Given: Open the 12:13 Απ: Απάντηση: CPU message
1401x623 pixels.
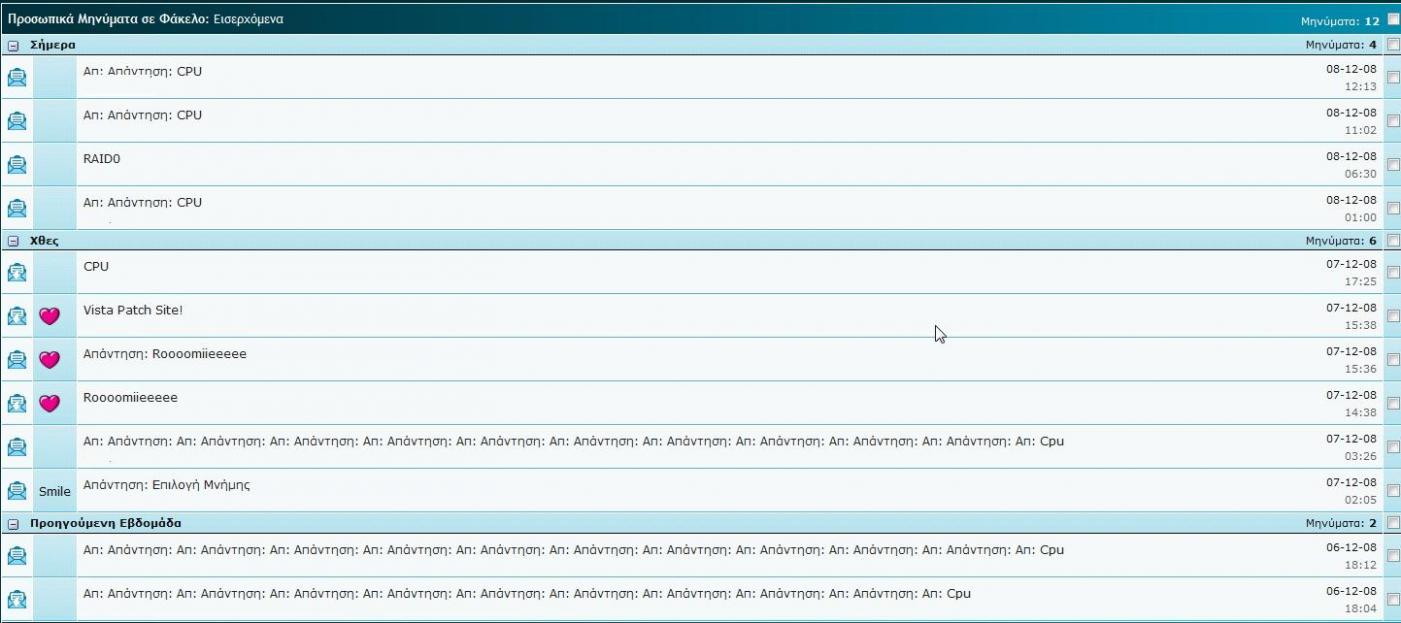Looking at the screenshot, I should pyautogui.click(x=142, y=72).
